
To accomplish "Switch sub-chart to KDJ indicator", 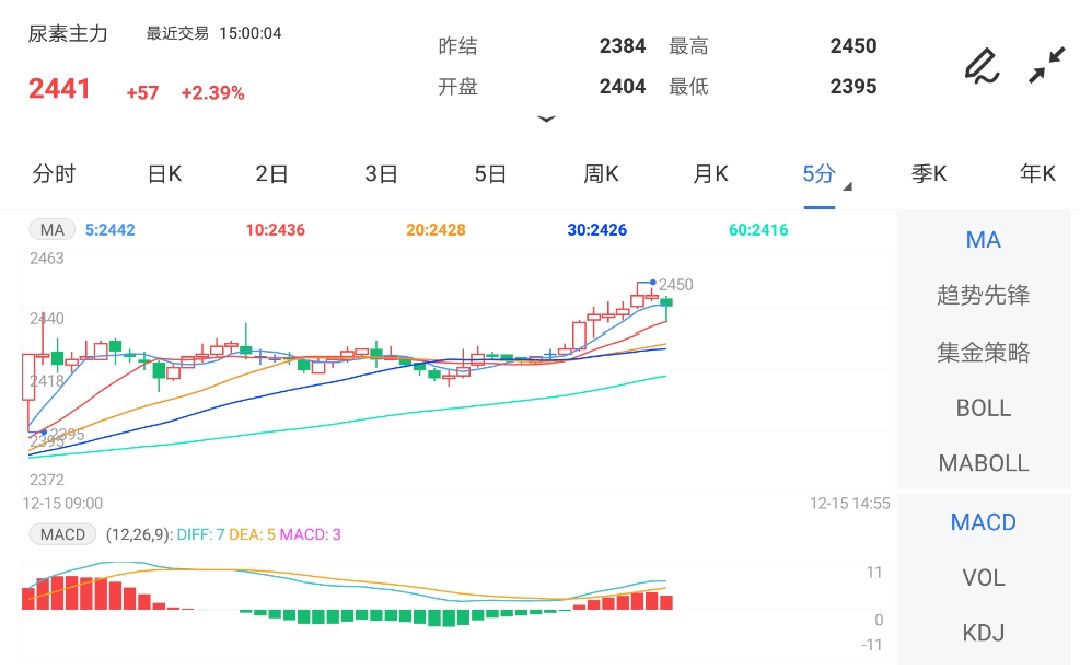I will 983,633.
